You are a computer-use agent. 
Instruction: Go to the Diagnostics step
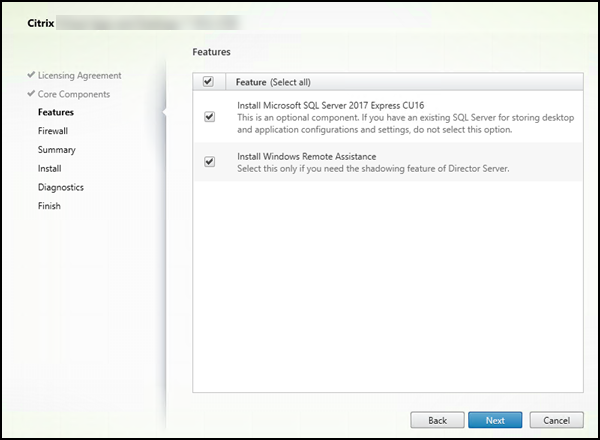pyautogui.click(x=60, y=187)
